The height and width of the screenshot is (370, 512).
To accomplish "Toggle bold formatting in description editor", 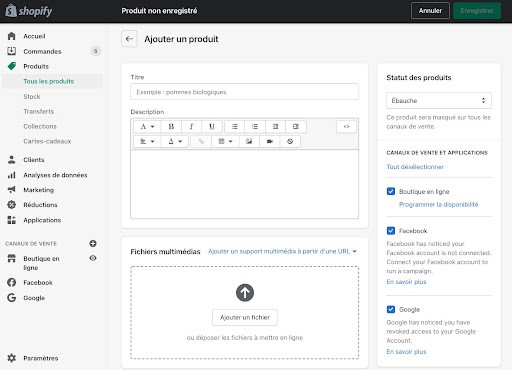I will 171,127.
